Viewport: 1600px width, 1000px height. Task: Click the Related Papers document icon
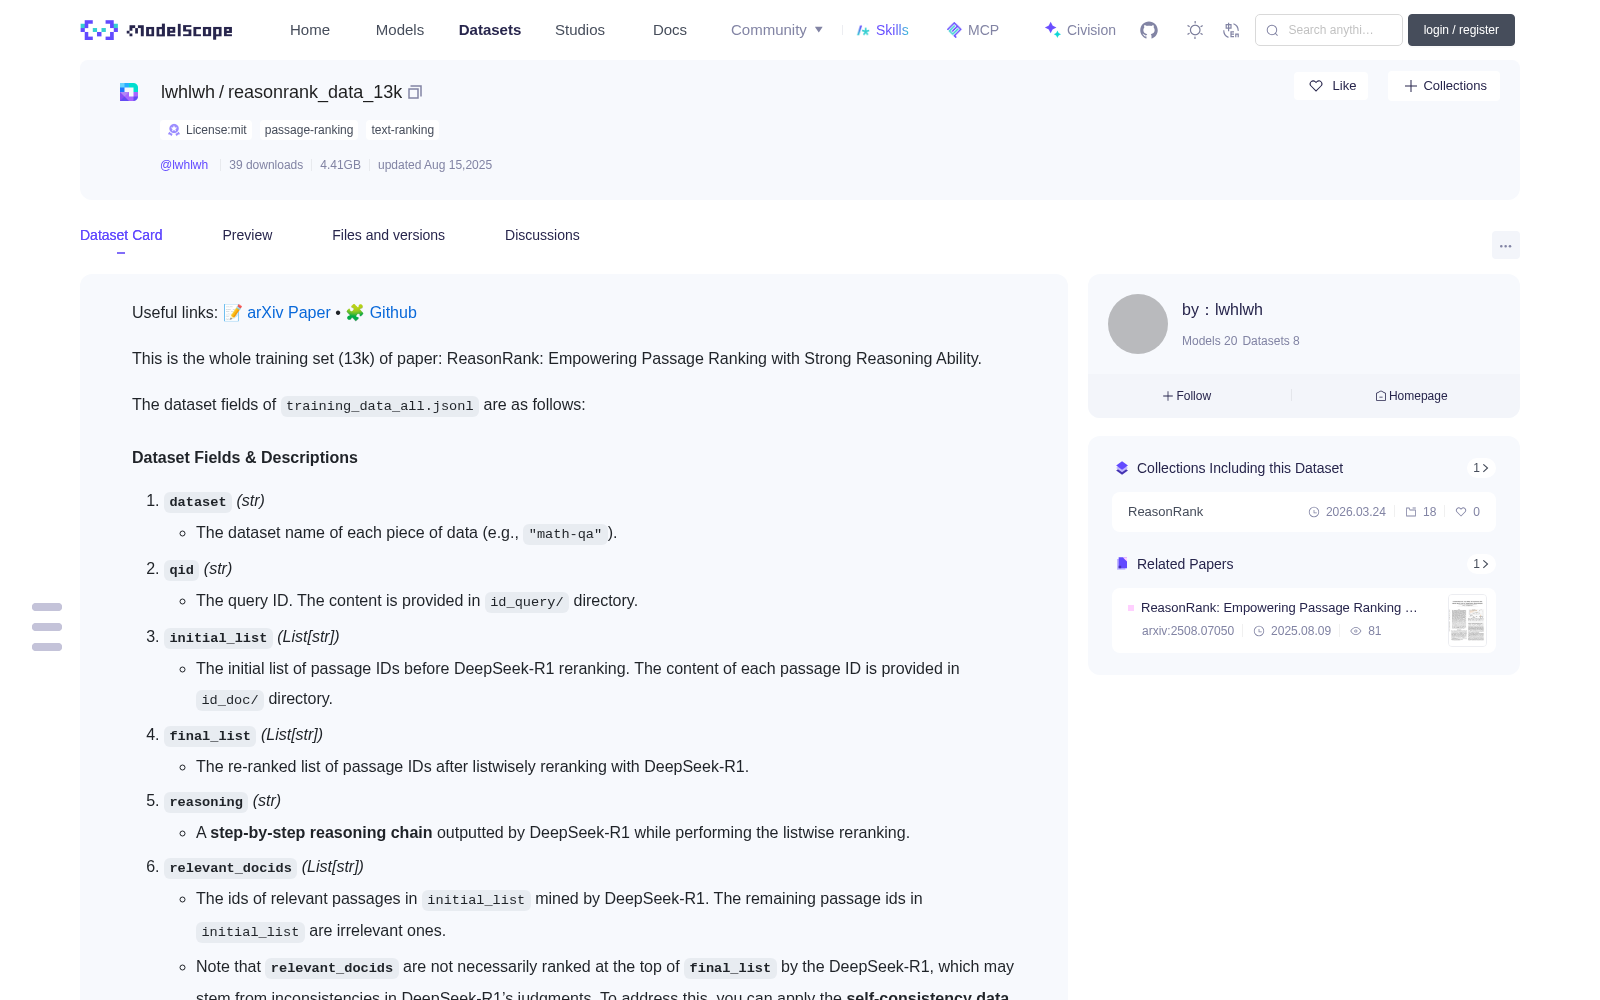[1122, 564]
